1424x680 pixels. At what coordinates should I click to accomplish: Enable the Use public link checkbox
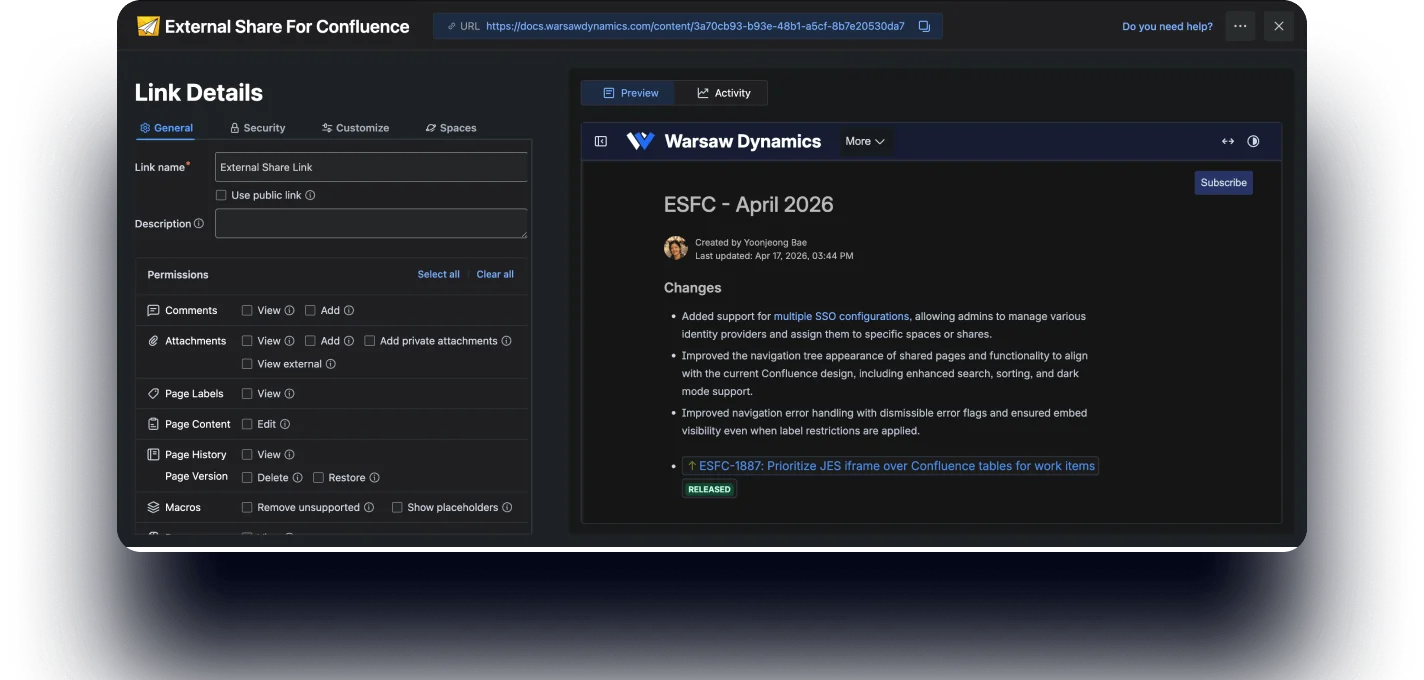click(221, 195)
